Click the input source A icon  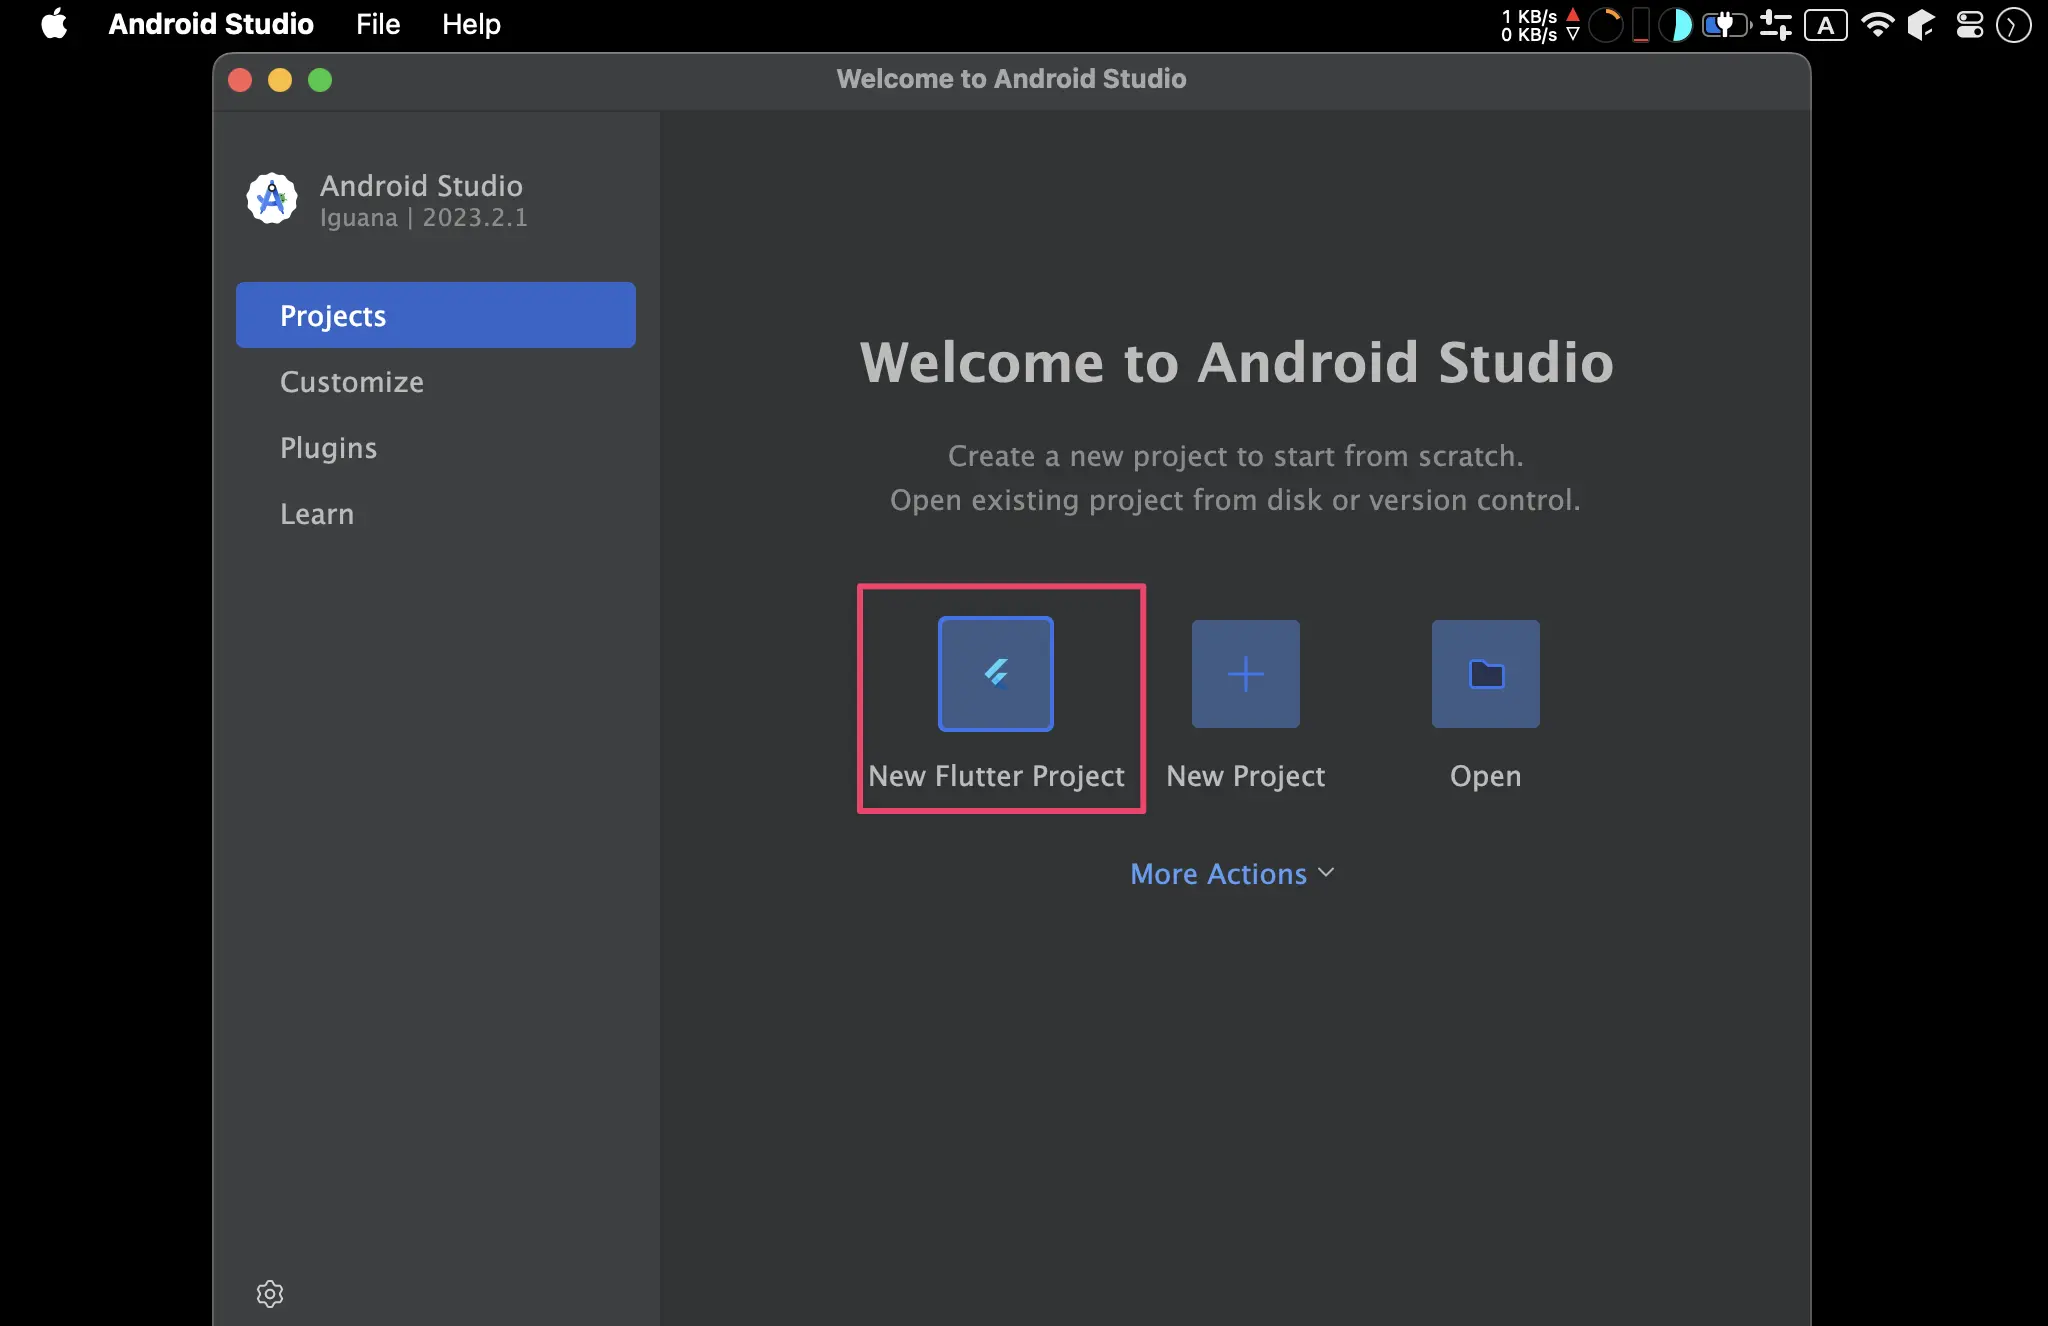pos(1826,25)
